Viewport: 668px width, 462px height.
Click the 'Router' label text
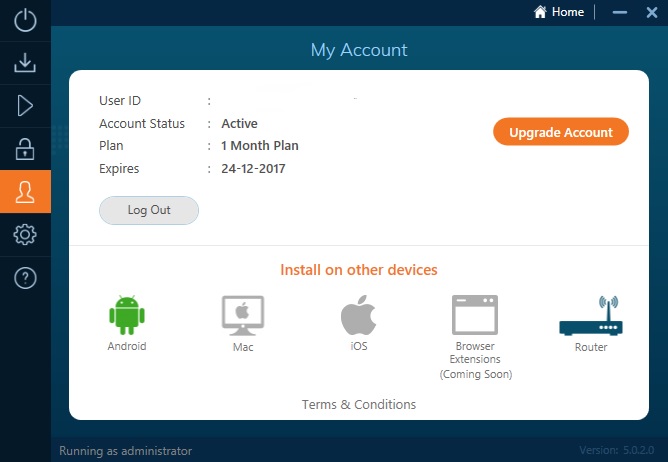tap(591, 347)
